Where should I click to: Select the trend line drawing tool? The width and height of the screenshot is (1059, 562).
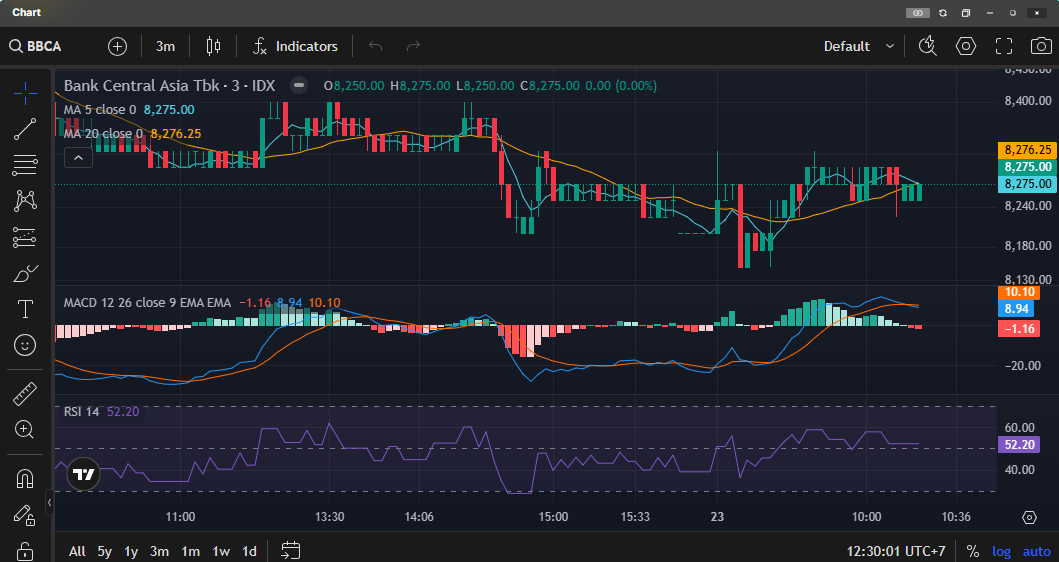(25, 129)
